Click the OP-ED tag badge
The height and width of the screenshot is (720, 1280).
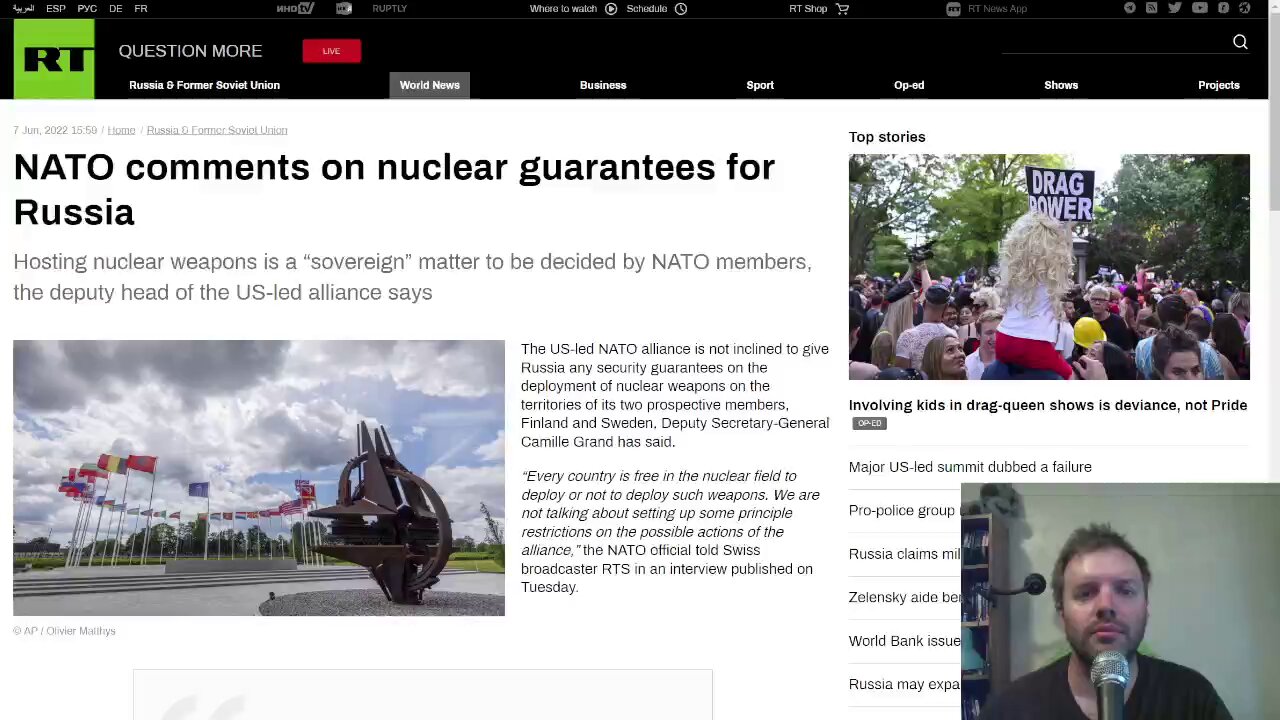tap(869, 423)
